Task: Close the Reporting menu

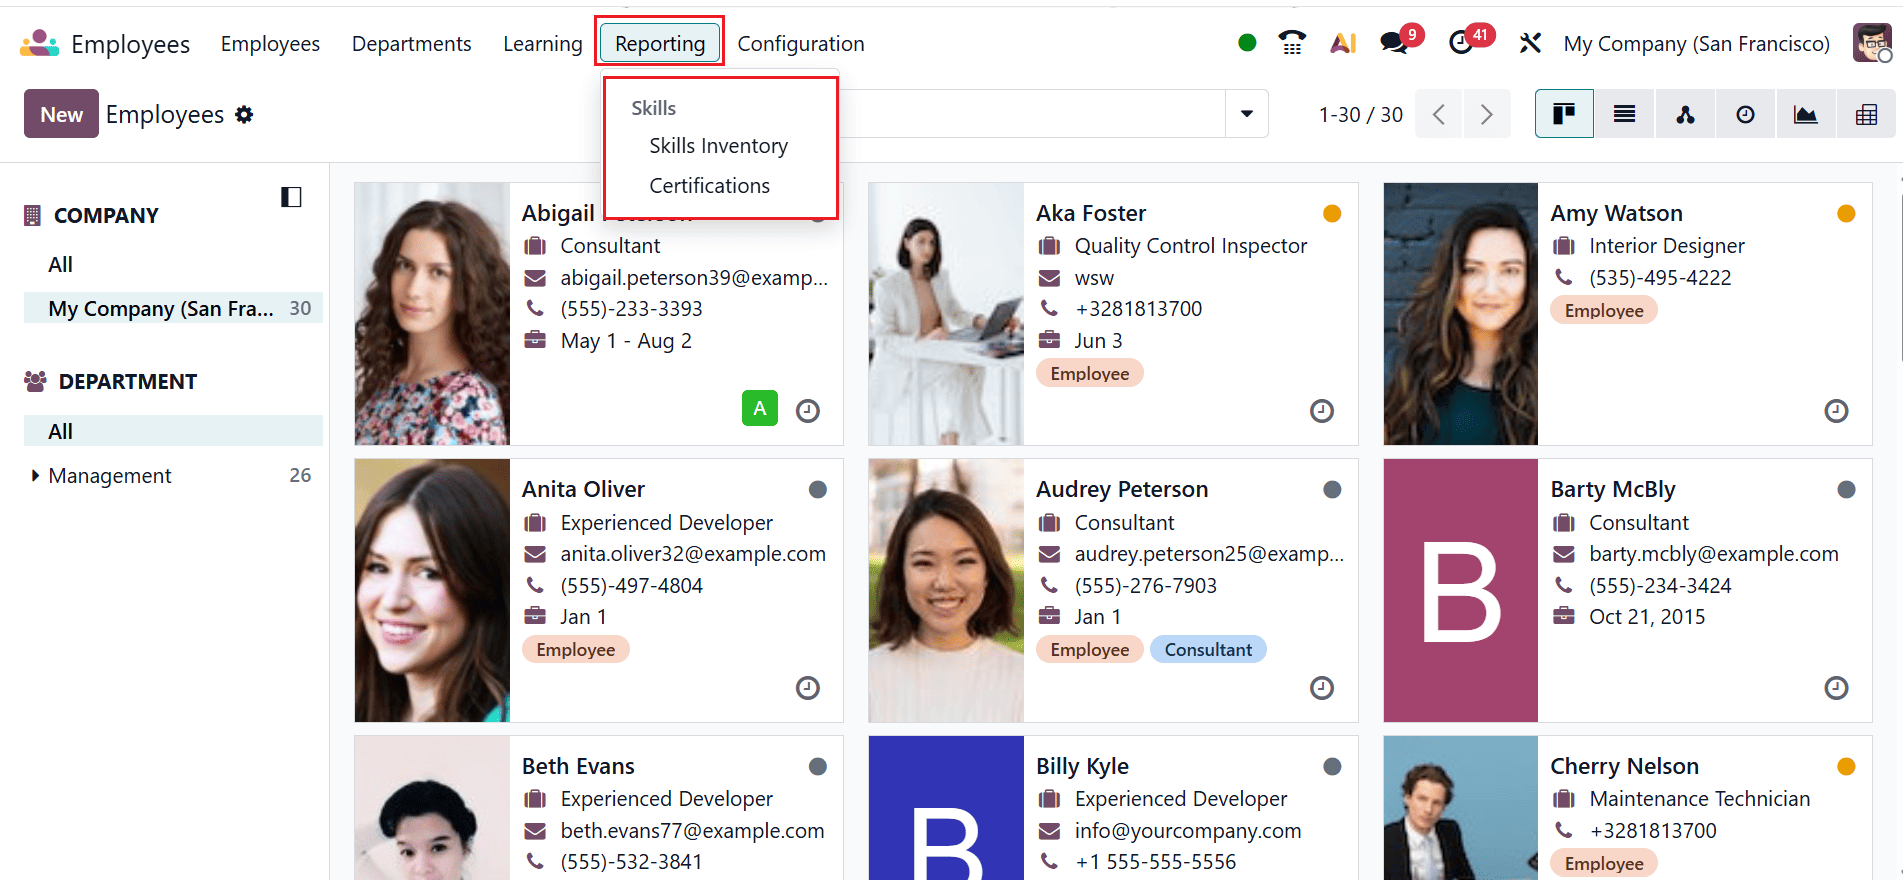Action: [660, 43]
